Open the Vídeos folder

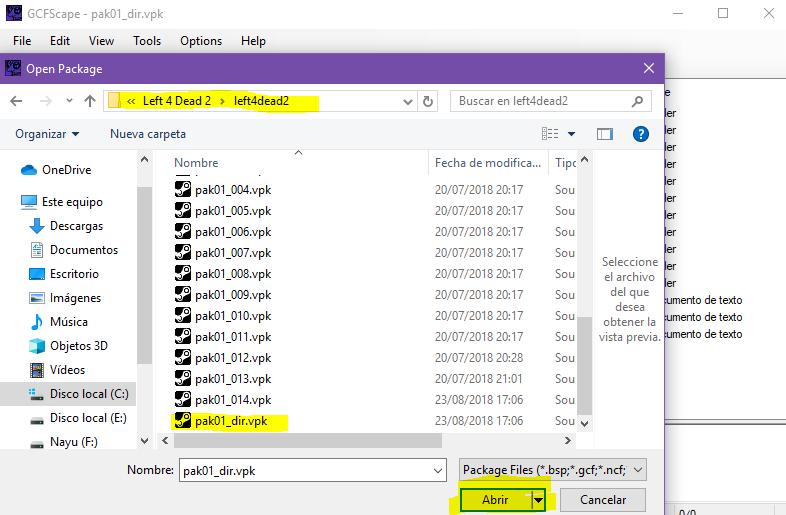(57, 370)
